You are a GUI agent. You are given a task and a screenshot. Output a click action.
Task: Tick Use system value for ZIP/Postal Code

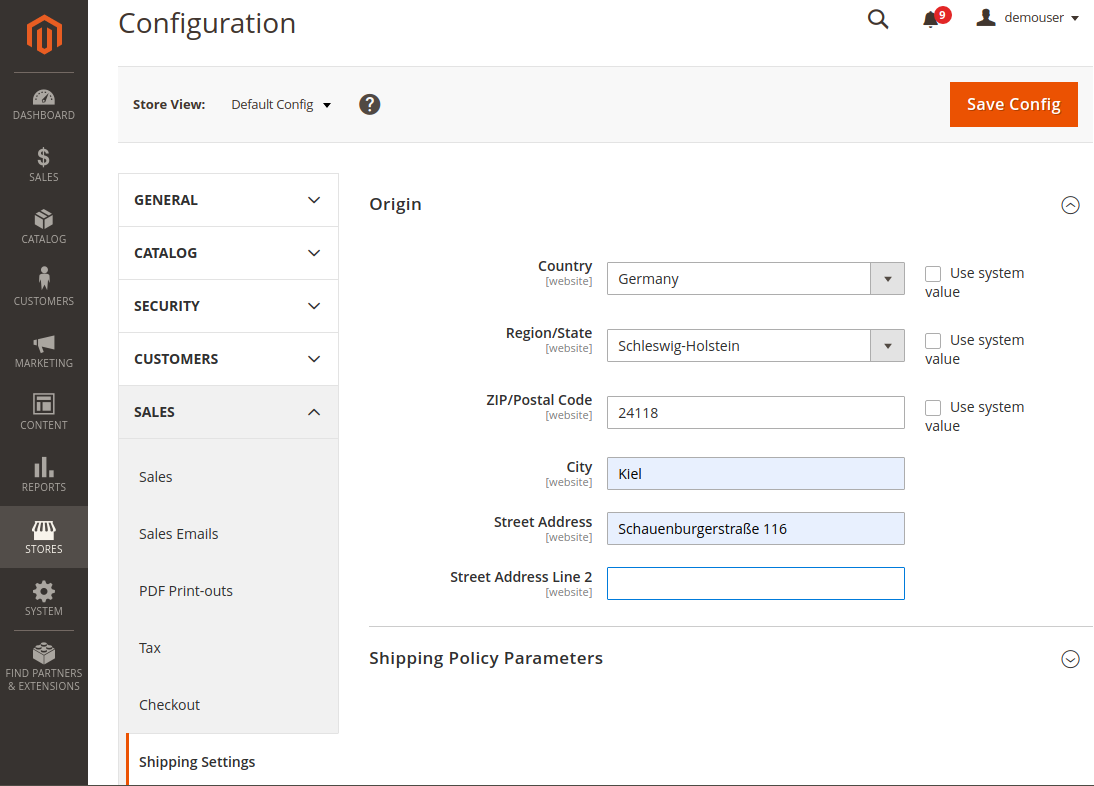click(933, 407)
